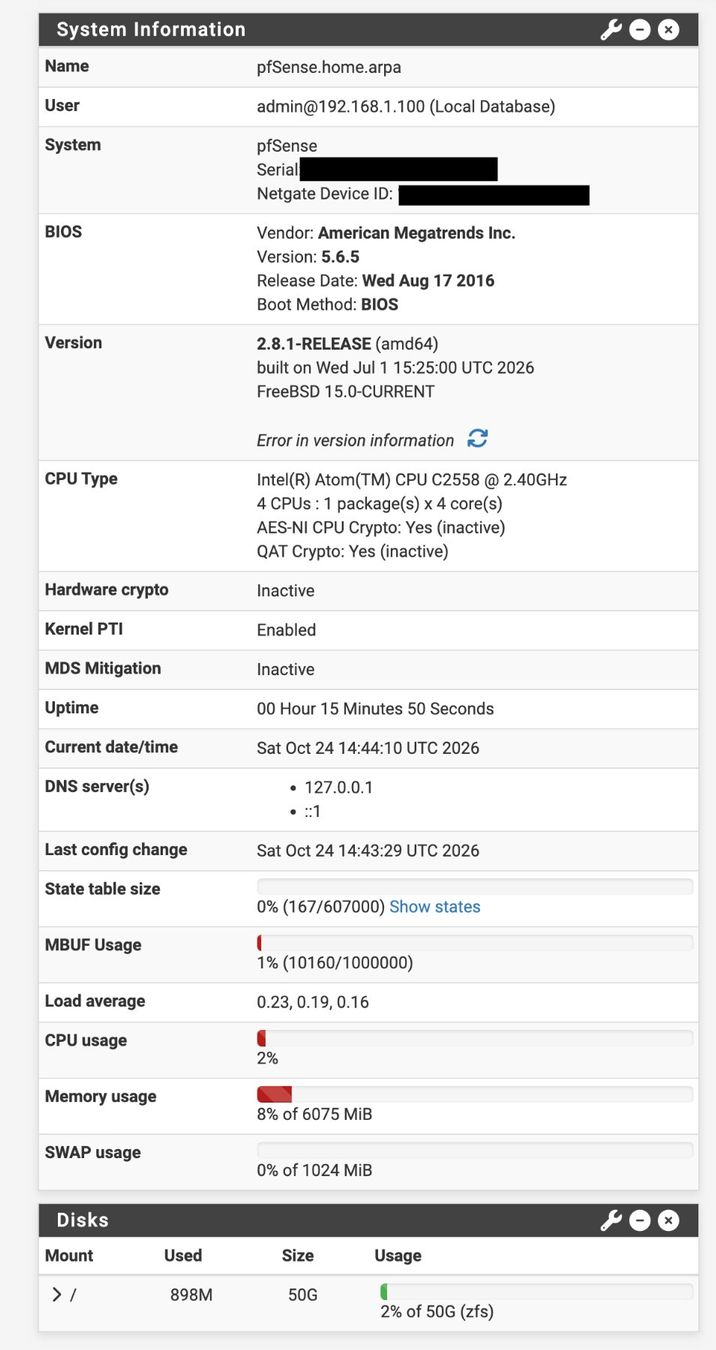Select the Hardware crypto label
This screenshot has height=1350, width=716.
tap(107, 590)
